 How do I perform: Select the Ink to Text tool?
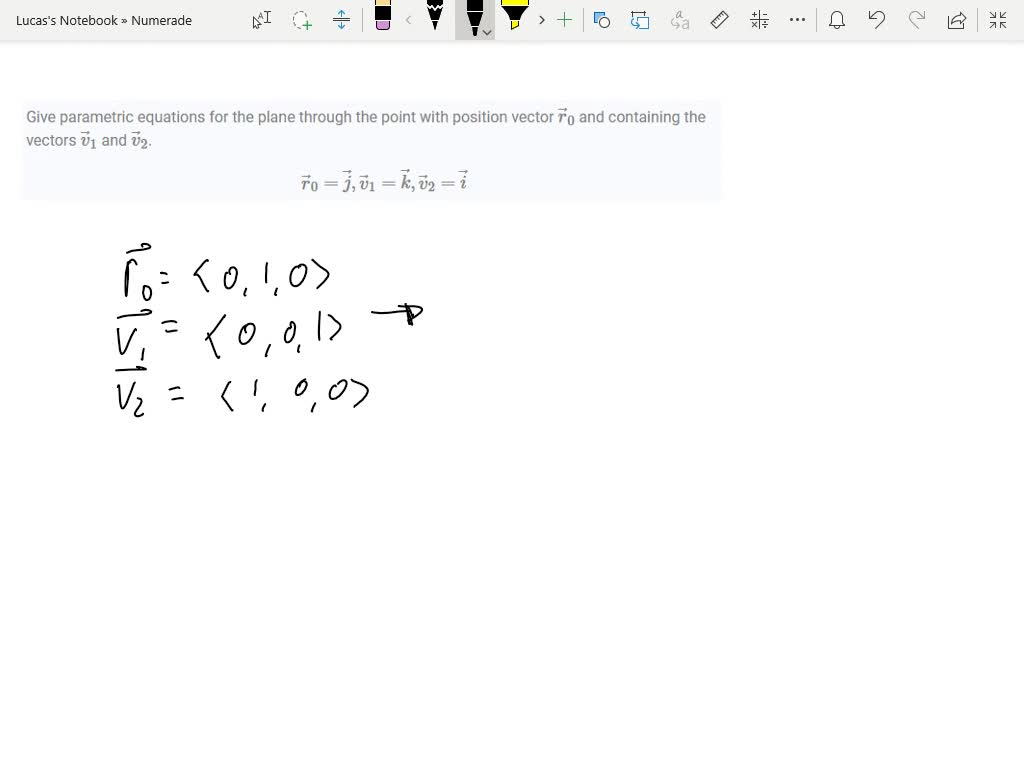pyautogui.click(x=680, y=20)
